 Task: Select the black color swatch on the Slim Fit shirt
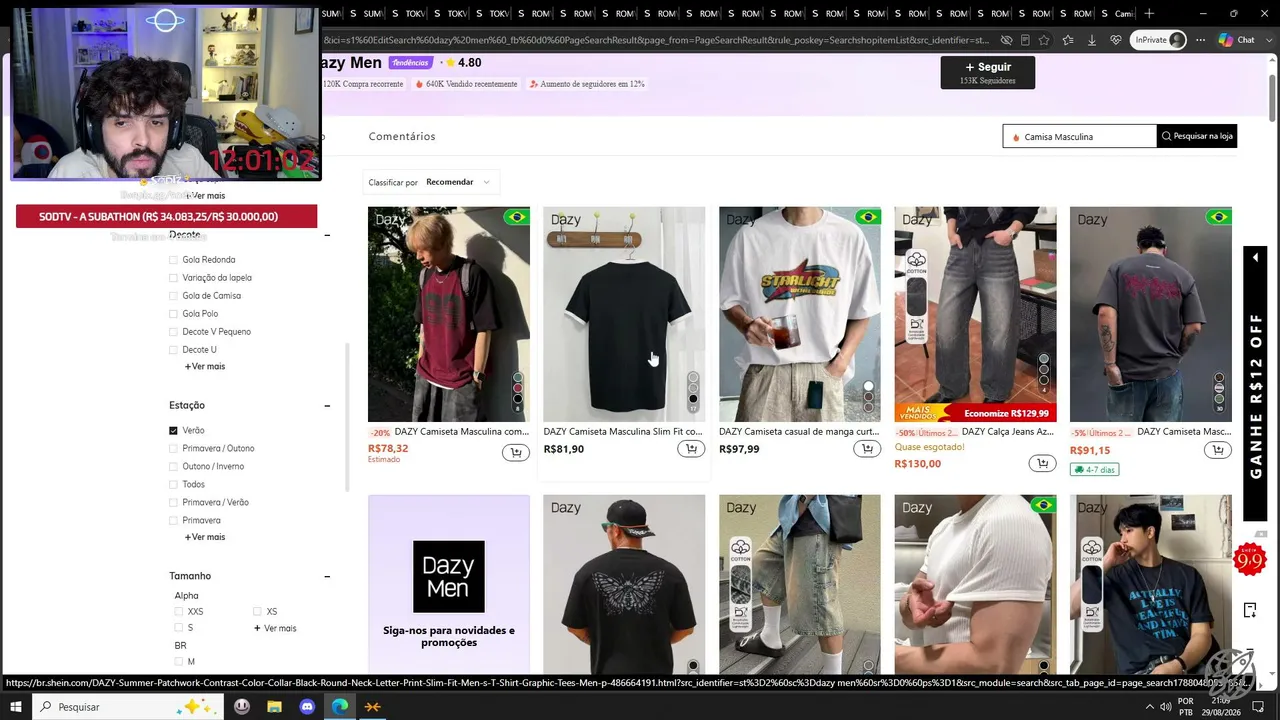pyautogui.click(x=693, y=399)
